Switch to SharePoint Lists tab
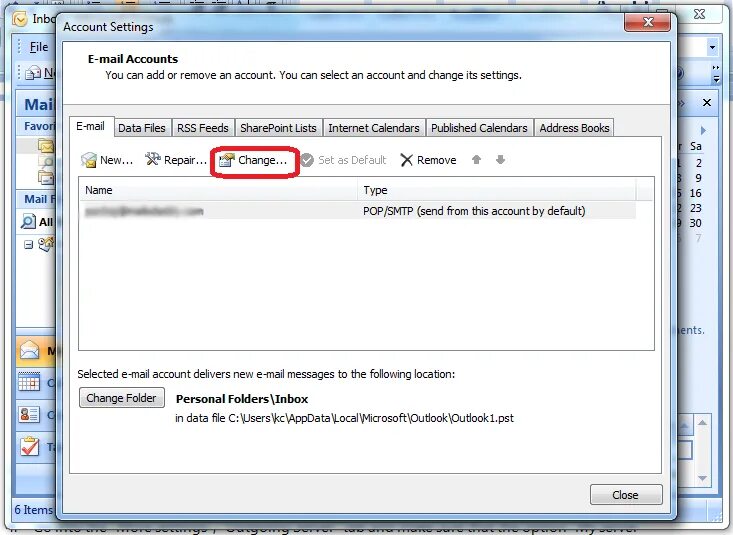733x535 pixels. (x=278, y=128)
